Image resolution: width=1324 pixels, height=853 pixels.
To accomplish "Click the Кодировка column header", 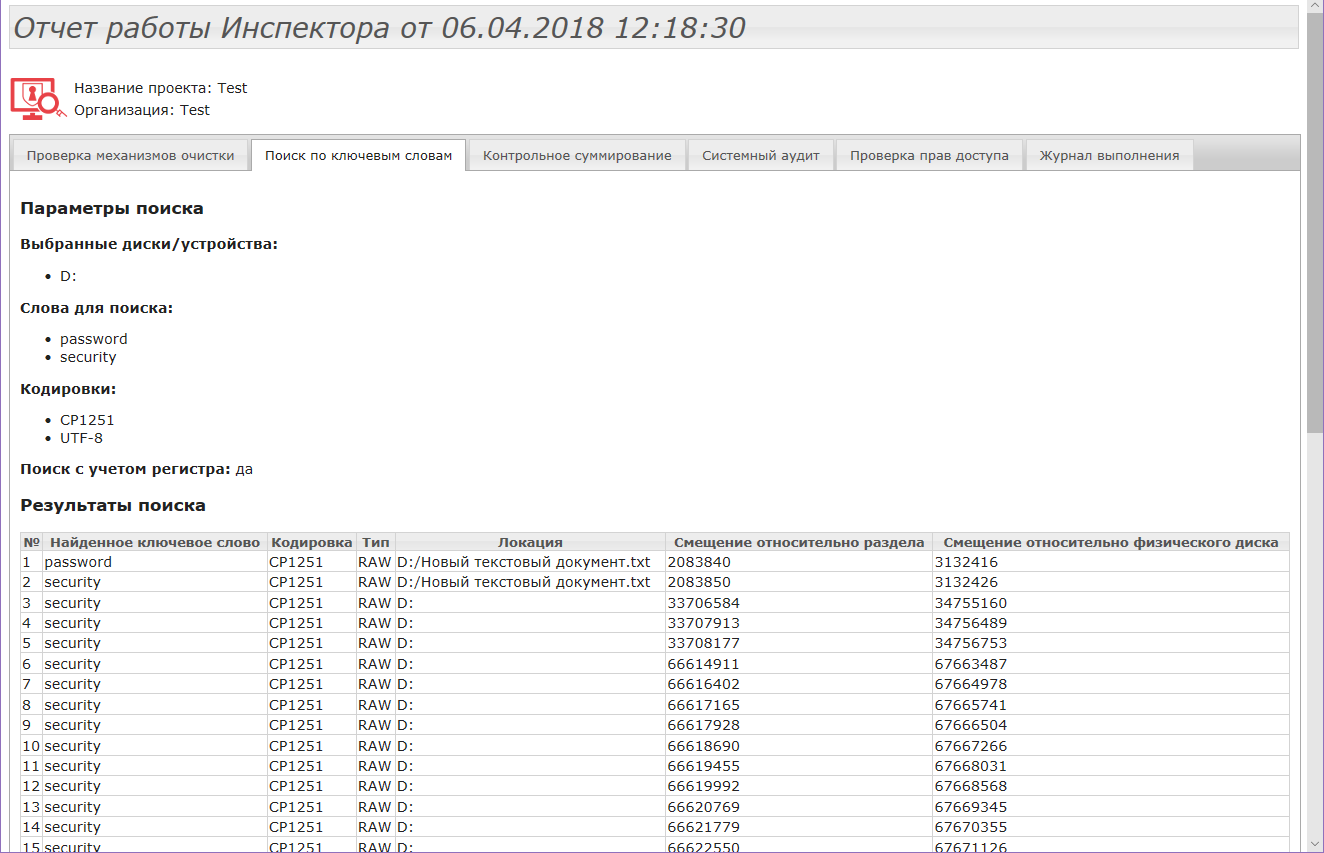I will (311, 542).
